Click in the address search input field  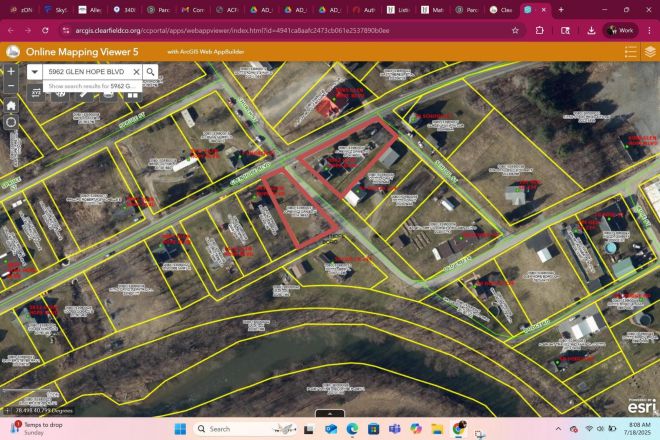tap(86, 72)
